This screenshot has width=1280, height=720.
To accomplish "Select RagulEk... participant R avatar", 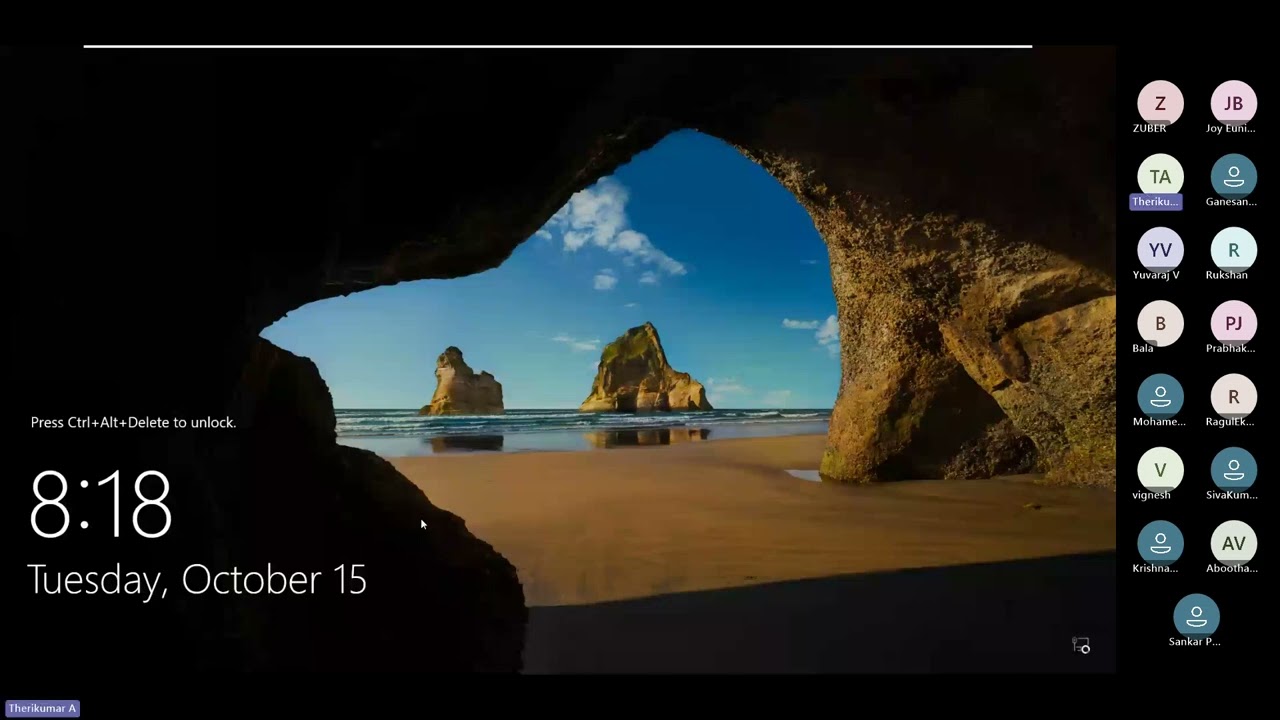I will (1234, 397).
